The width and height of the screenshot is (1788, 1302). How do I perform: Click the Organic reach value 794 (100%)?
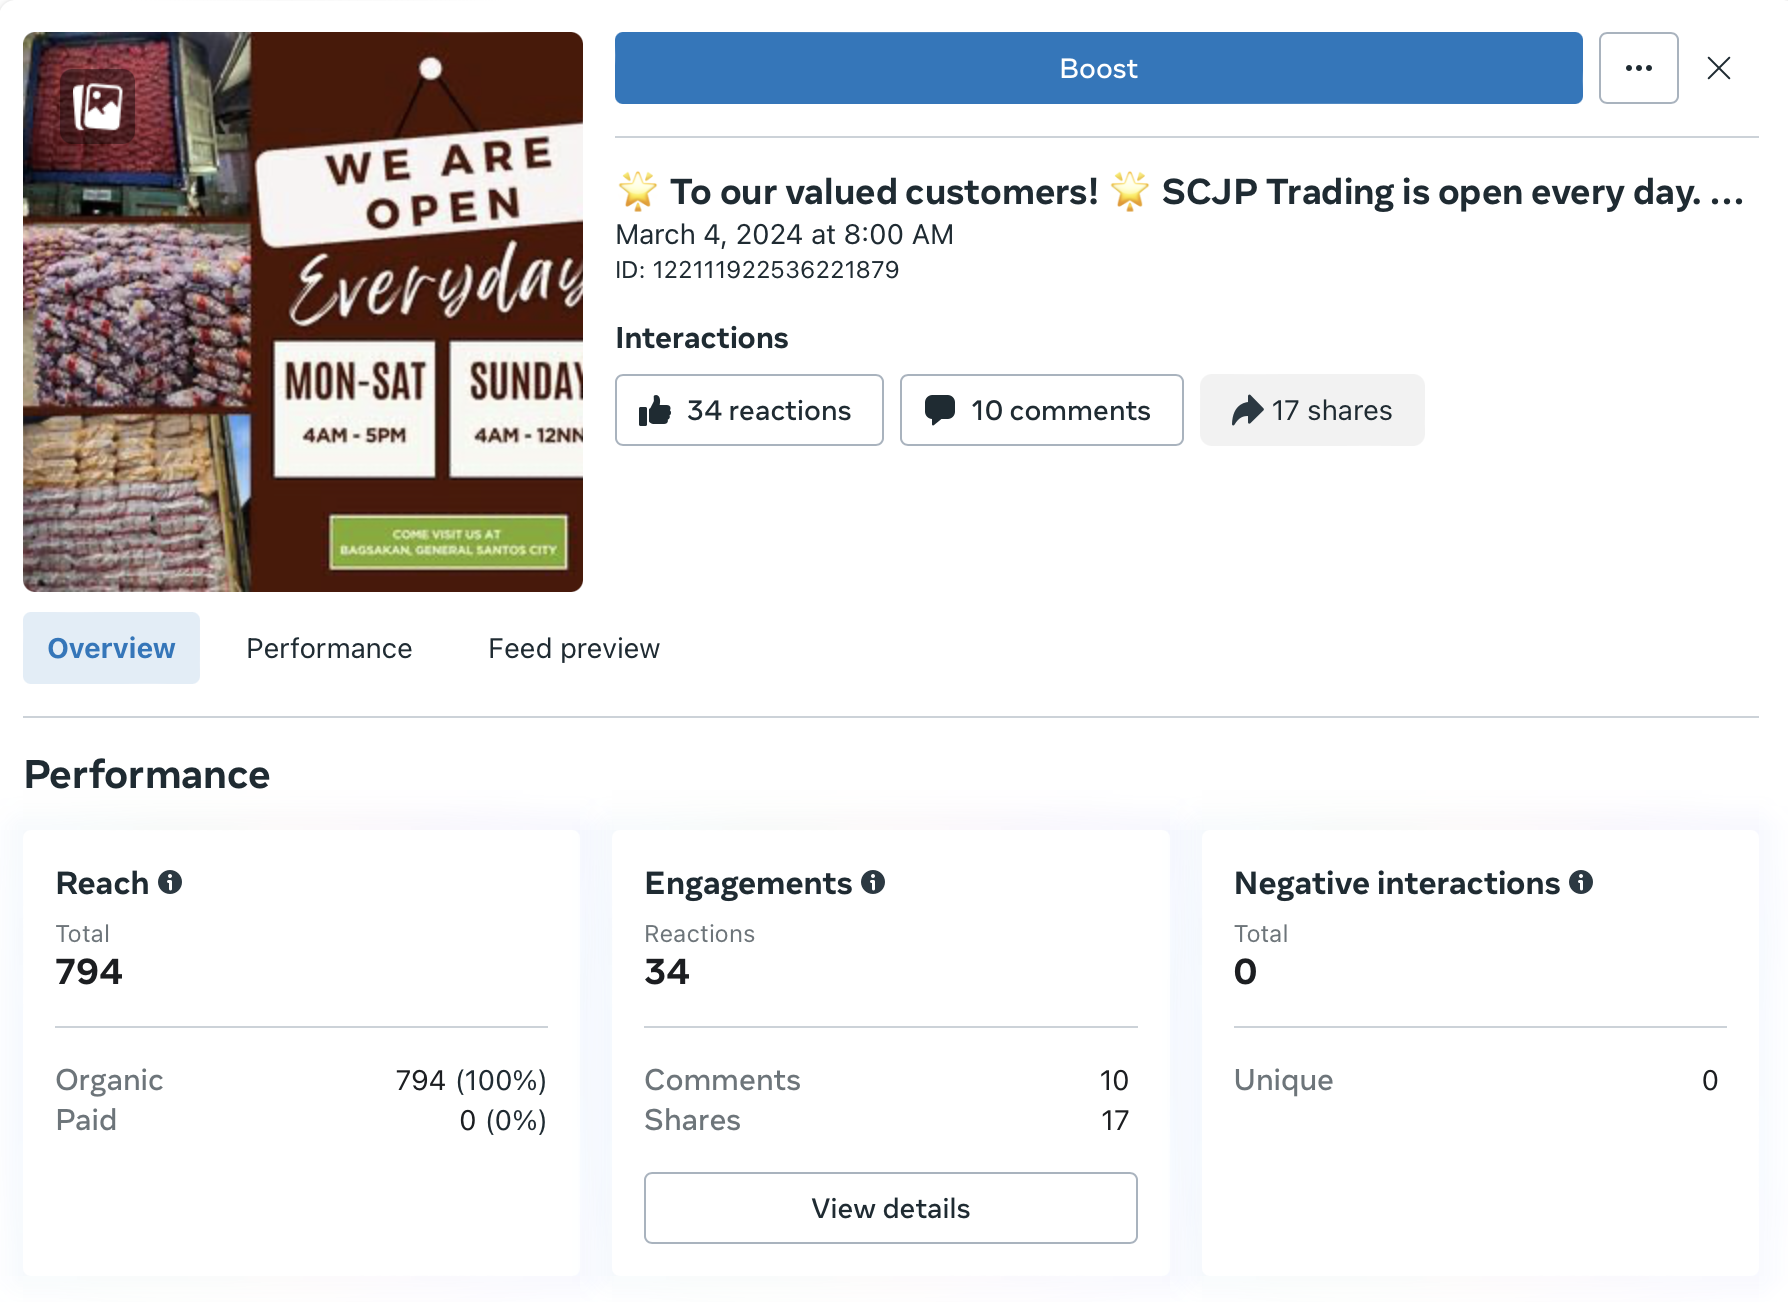tap(471, 1080)
